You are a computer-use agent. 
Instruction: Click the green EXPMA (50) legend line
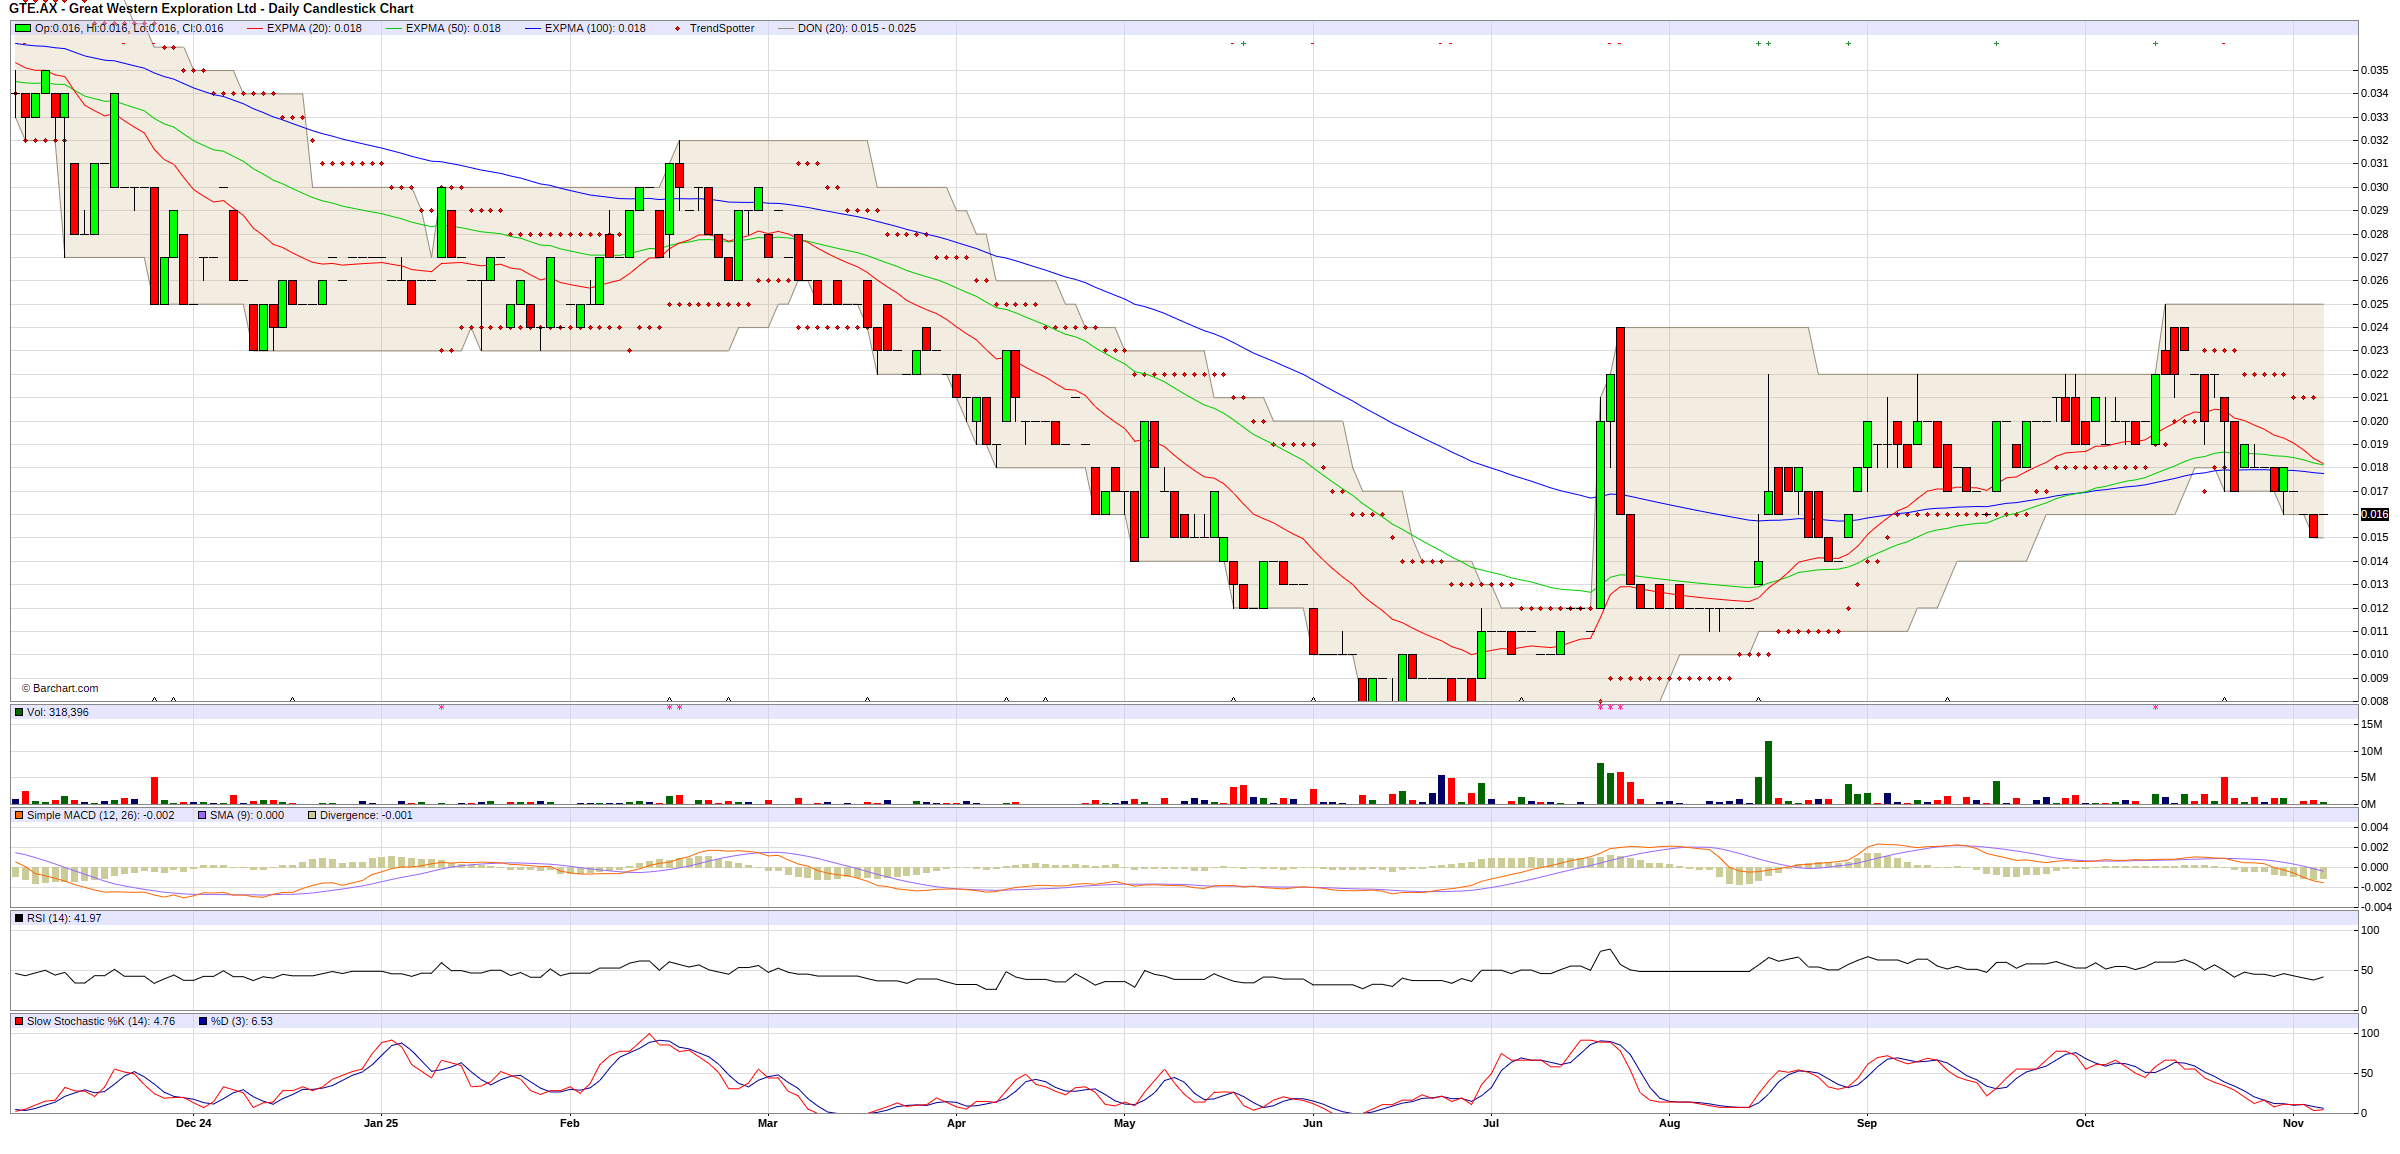[393, 28]
